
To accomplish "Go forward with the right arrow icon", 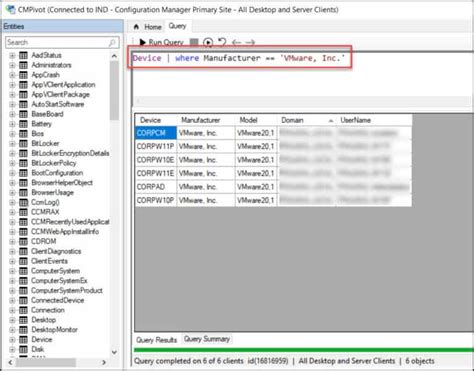I will point(250,42).
